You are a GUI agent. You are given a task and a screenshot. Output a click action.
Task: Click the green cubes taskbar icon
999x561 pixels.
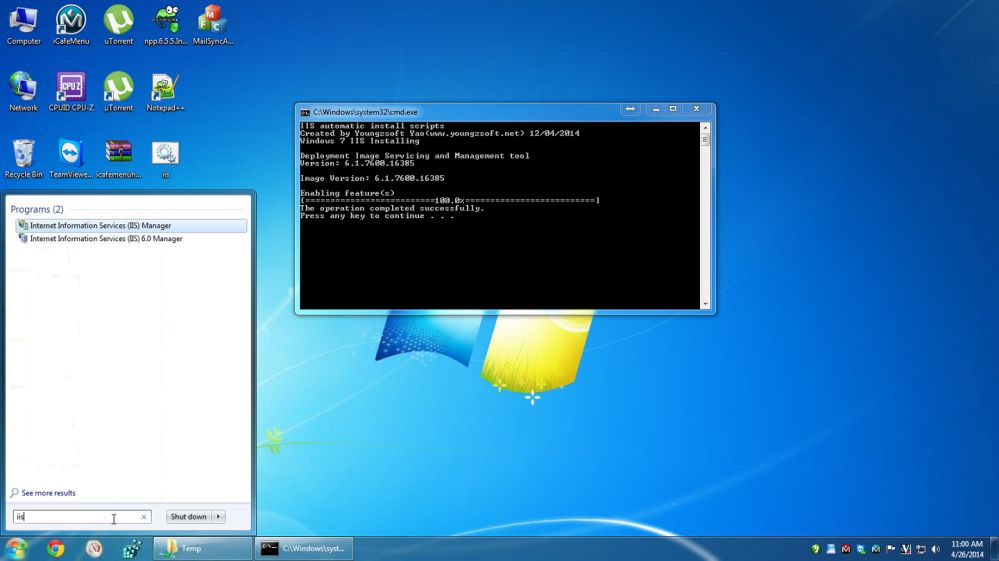pyautogui.click(x=132, y=548)
